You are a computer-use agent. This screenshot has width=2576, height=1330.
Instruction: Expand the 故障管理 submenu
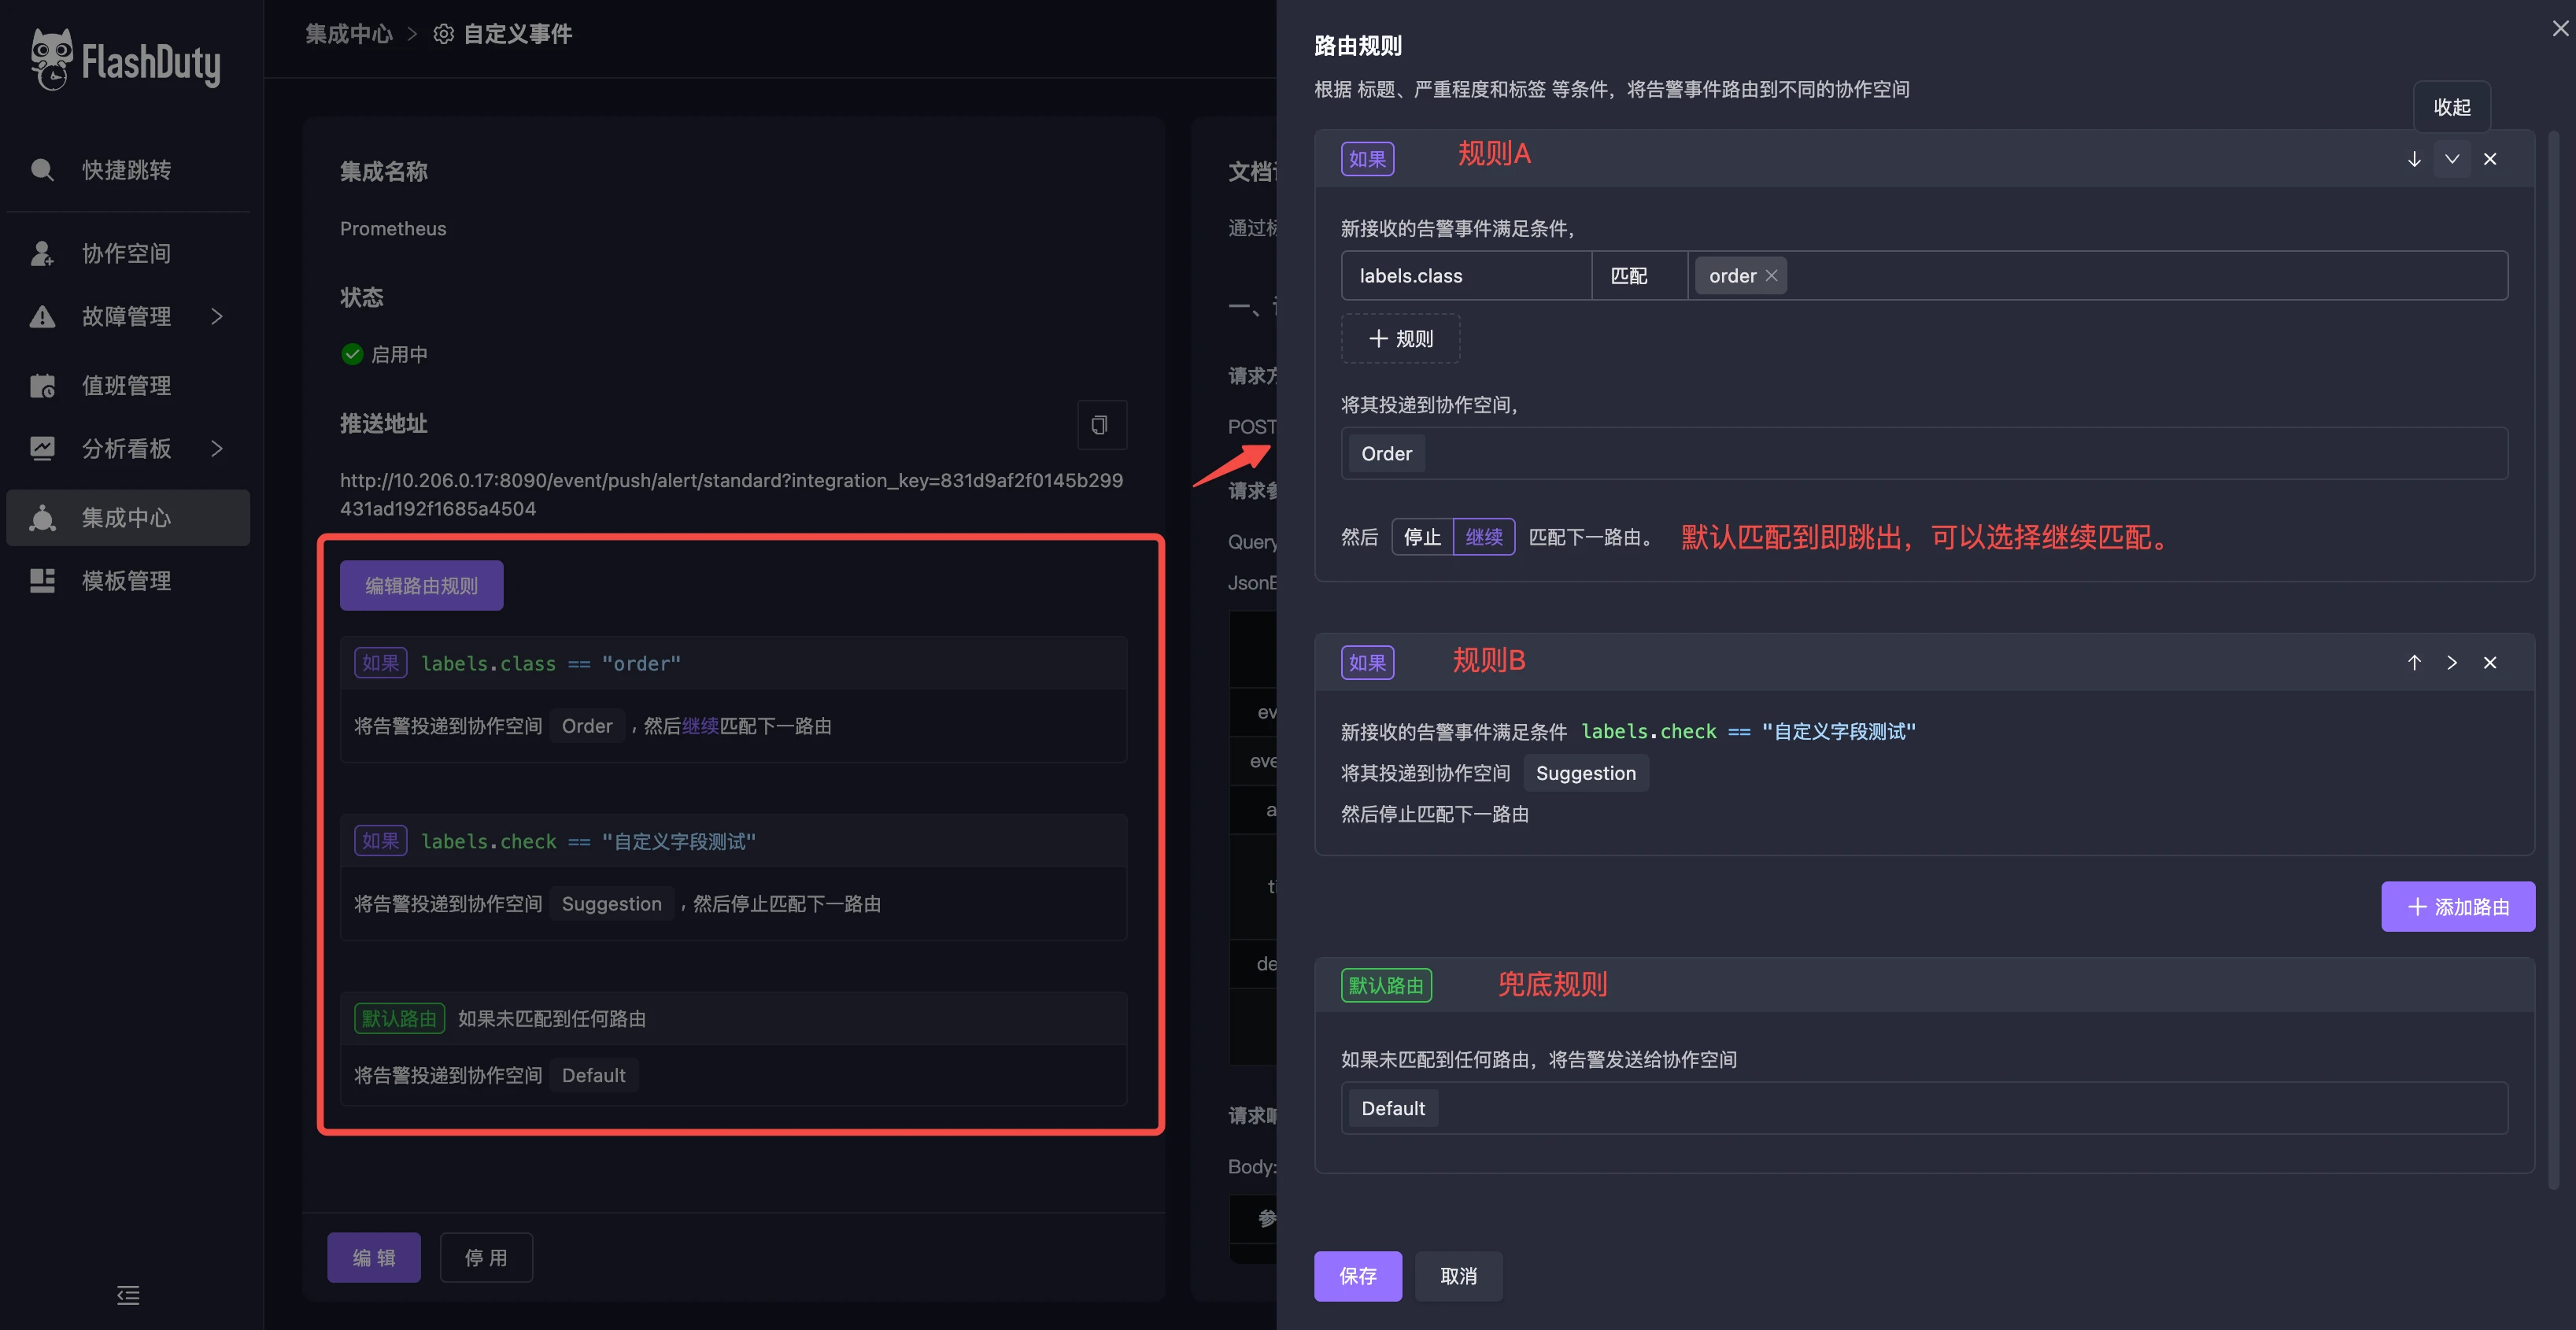click(x=218, y=316)
